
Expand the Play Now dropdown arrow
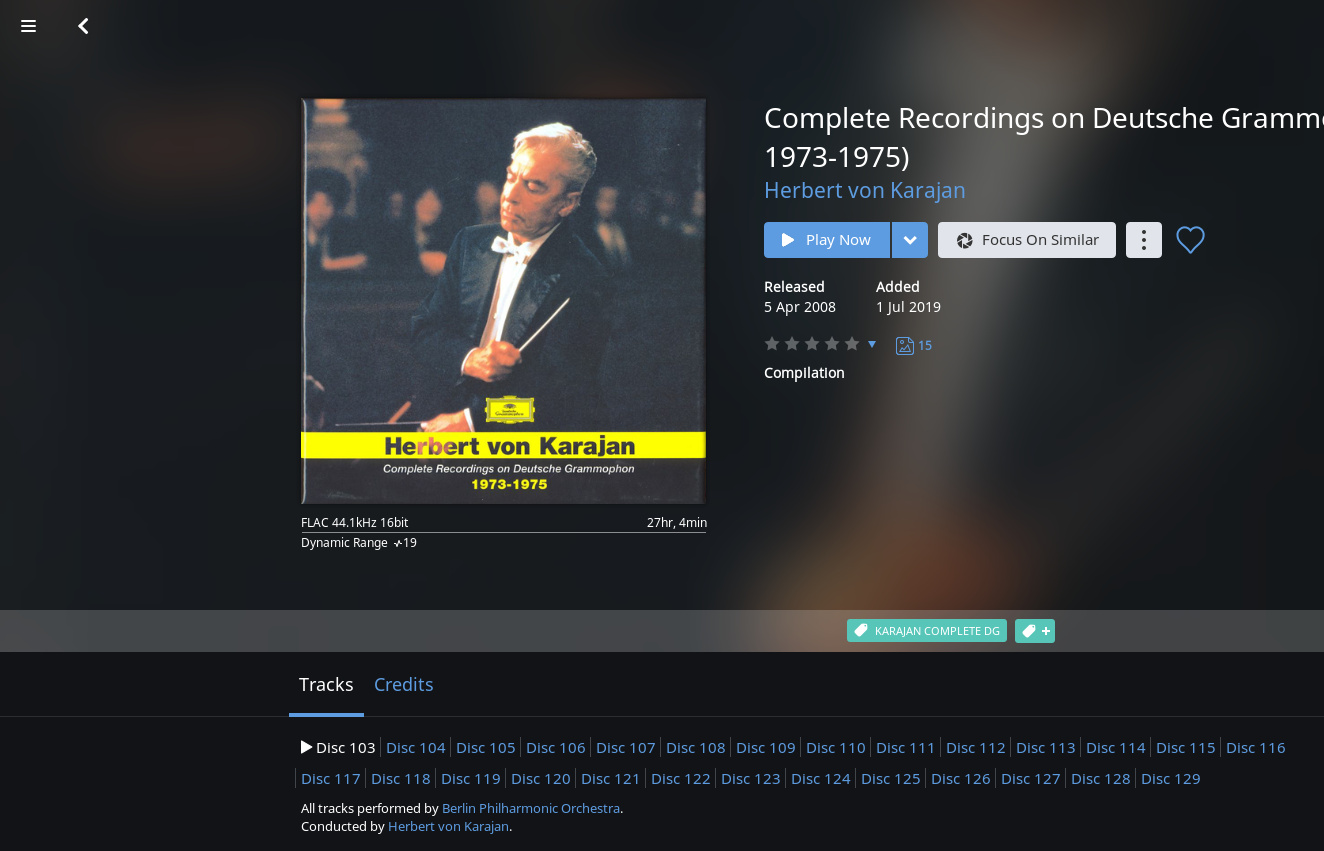tap(910, 240)
